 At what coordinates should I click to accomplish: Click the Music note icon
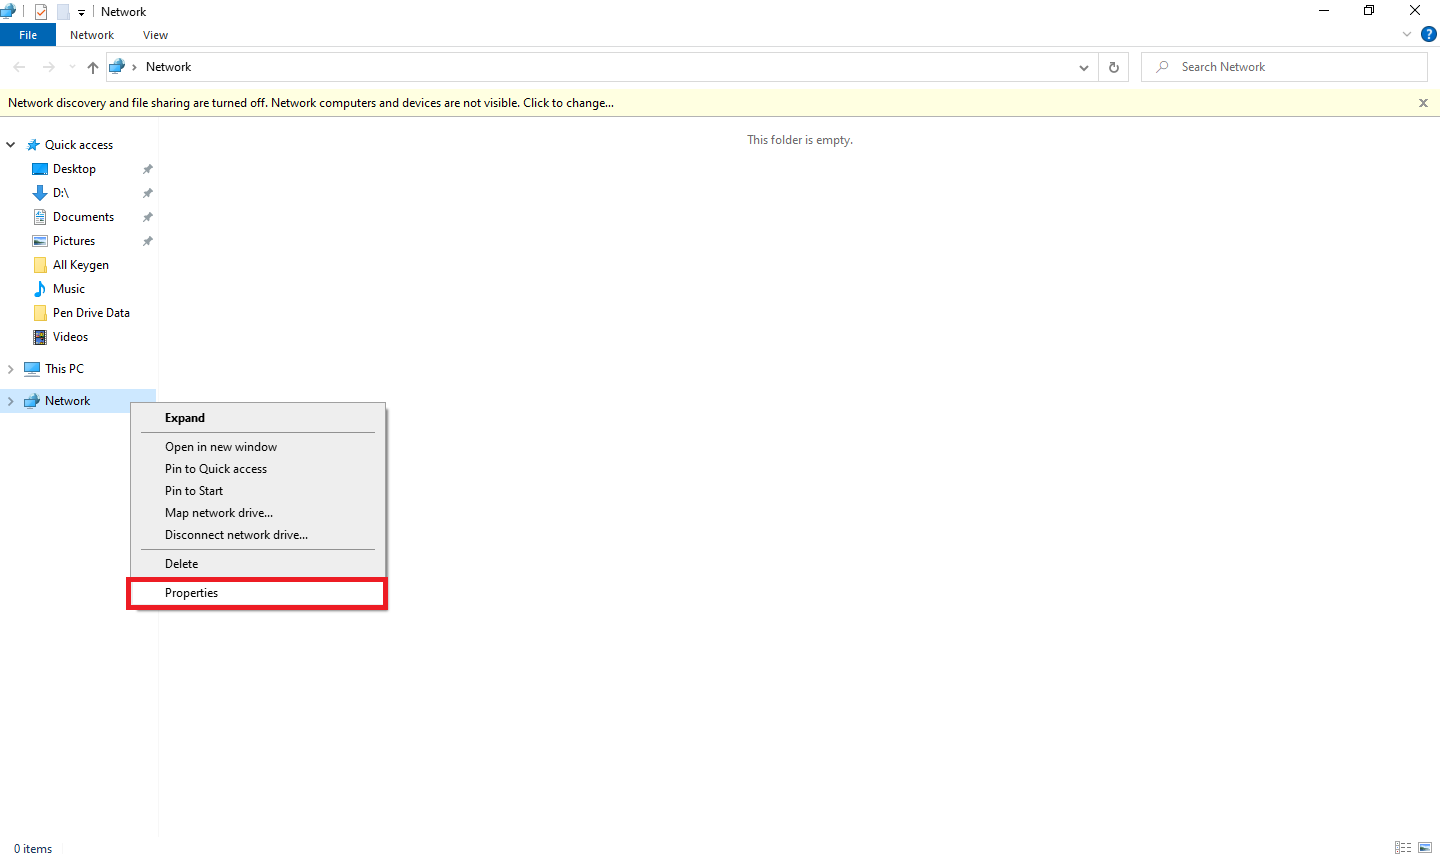coord(40,289)
